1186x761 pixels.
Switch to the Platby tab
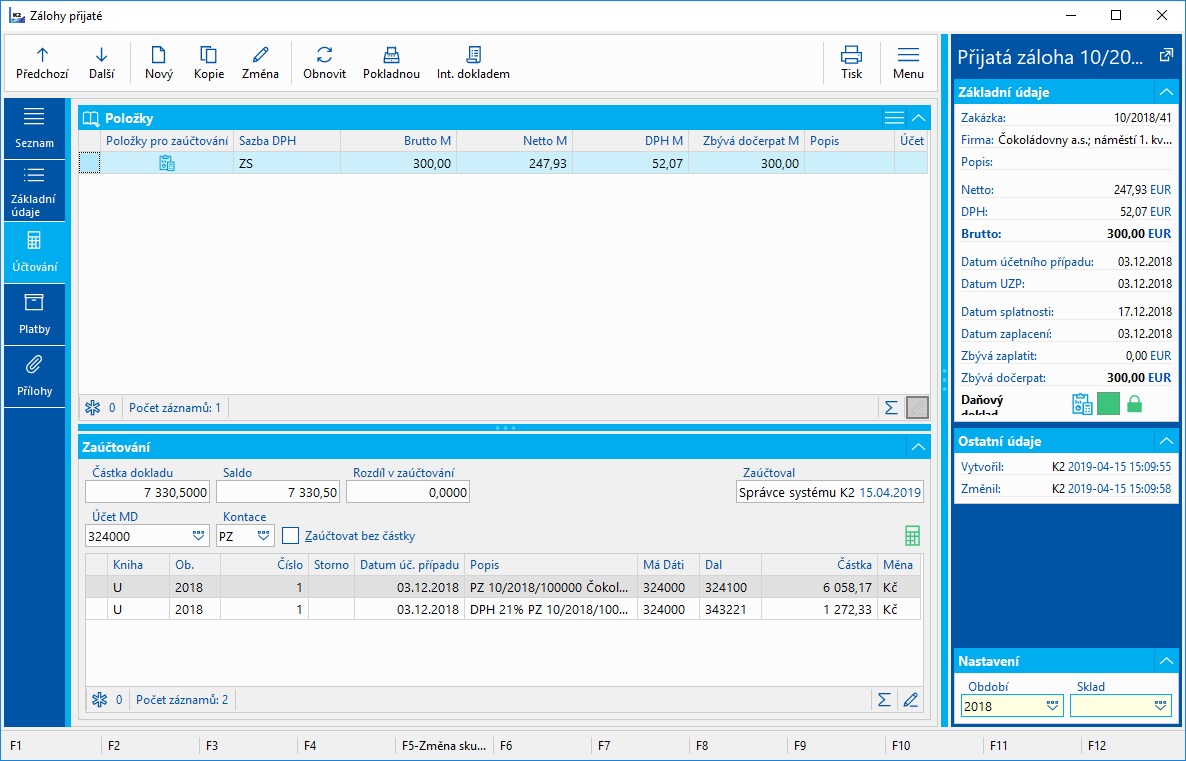[34, 314]
